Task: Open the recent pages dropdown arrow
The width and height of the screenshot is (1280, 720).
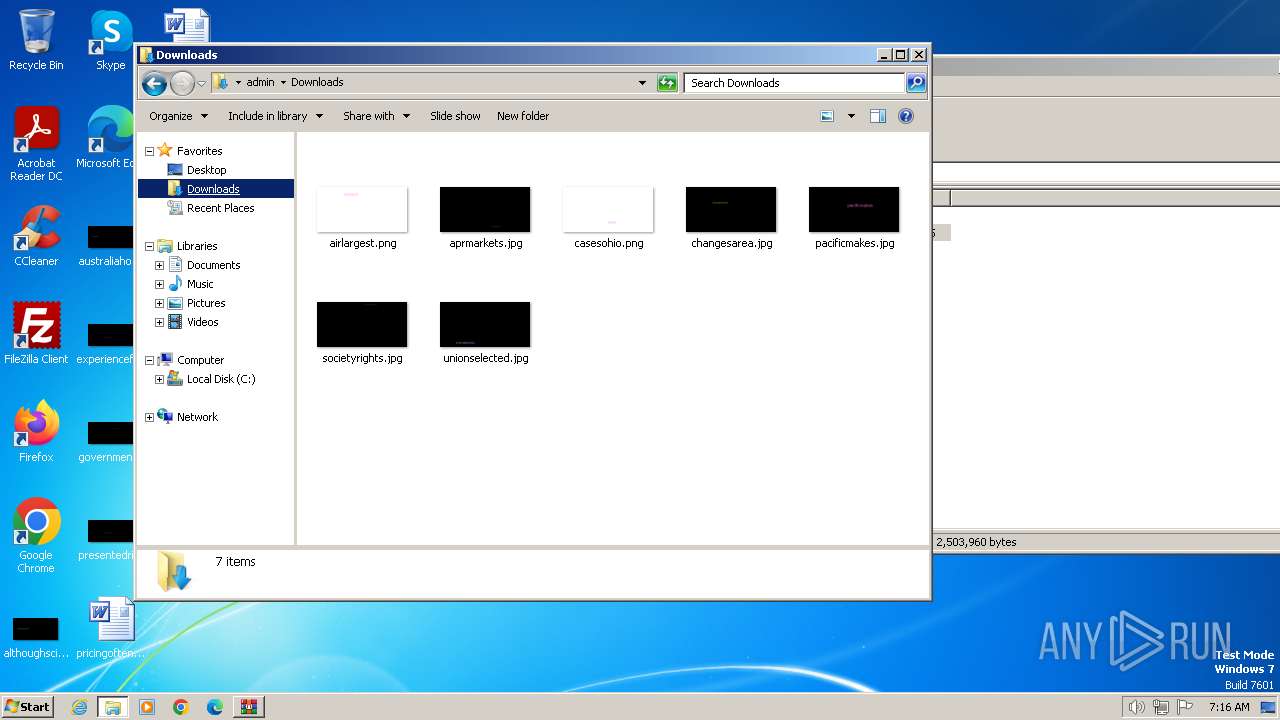Action: [x=201, y=83]
